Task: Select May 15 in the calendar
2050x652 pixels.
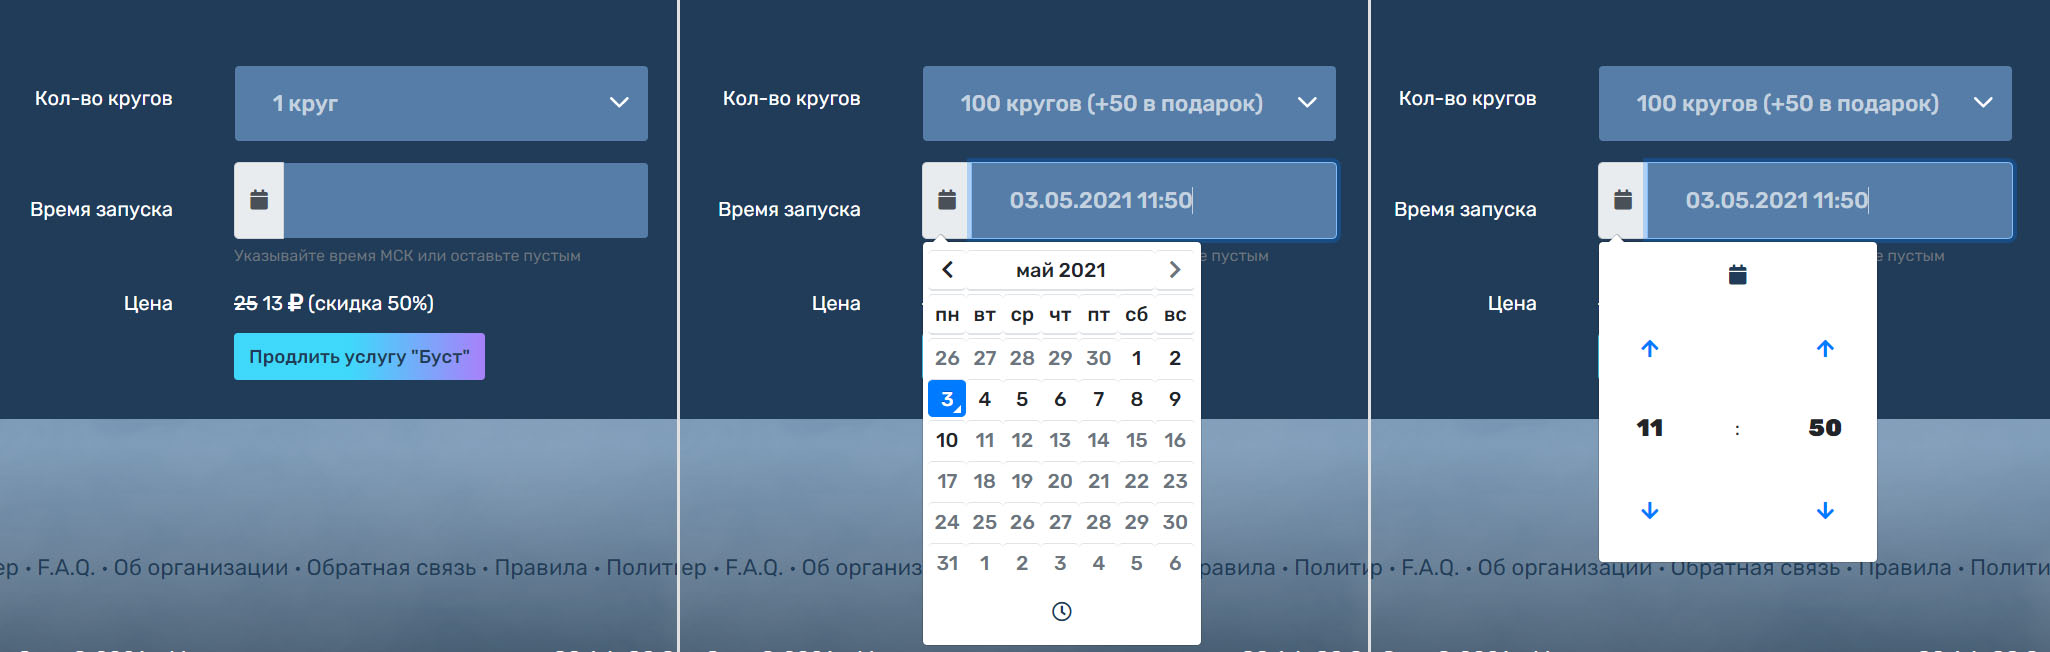Action: coord(1137,440)
